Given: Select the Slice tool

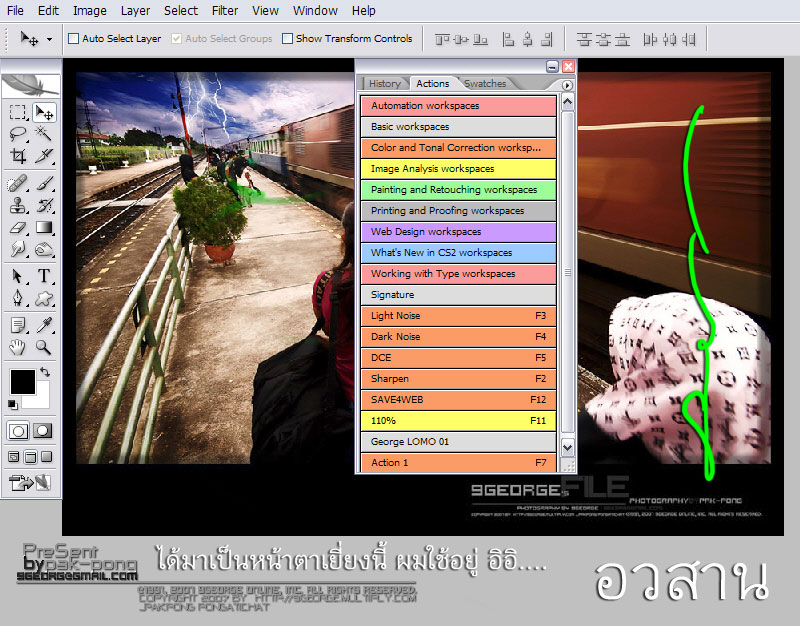Looking at the screenshot, I should [x=44, y=155].
